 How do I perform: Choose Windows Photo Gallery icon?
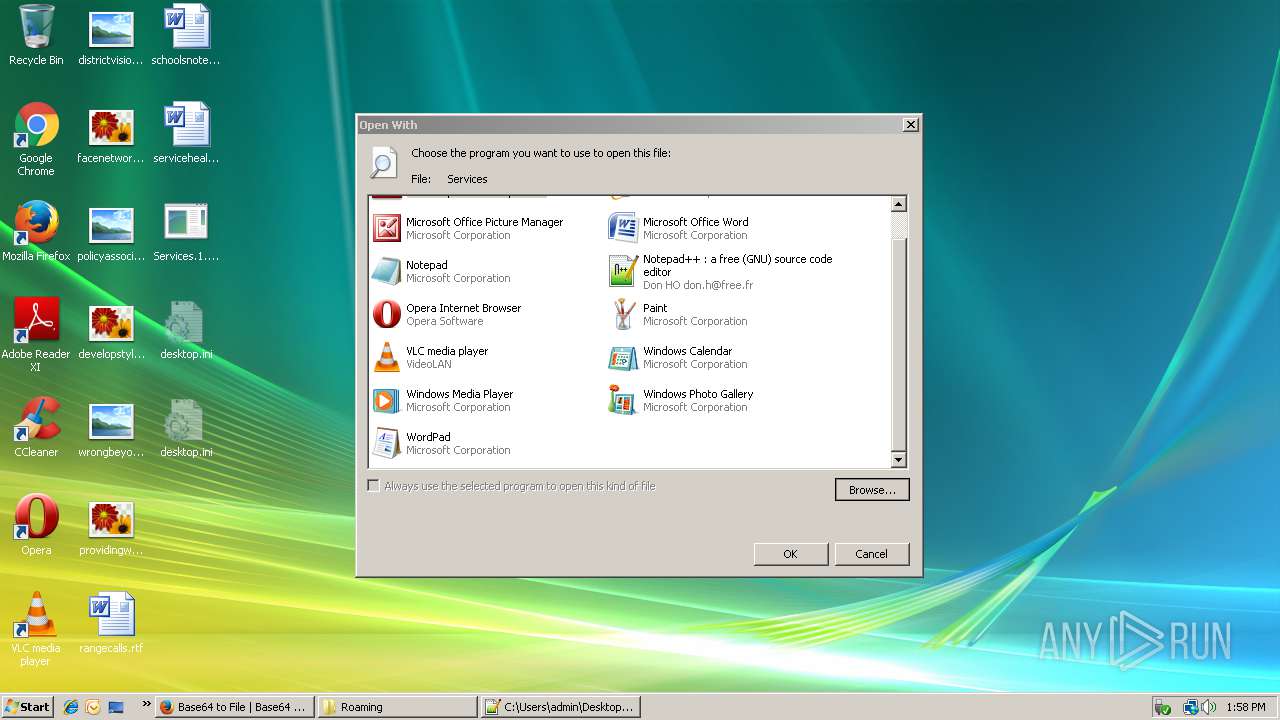(x=623, y=400)
